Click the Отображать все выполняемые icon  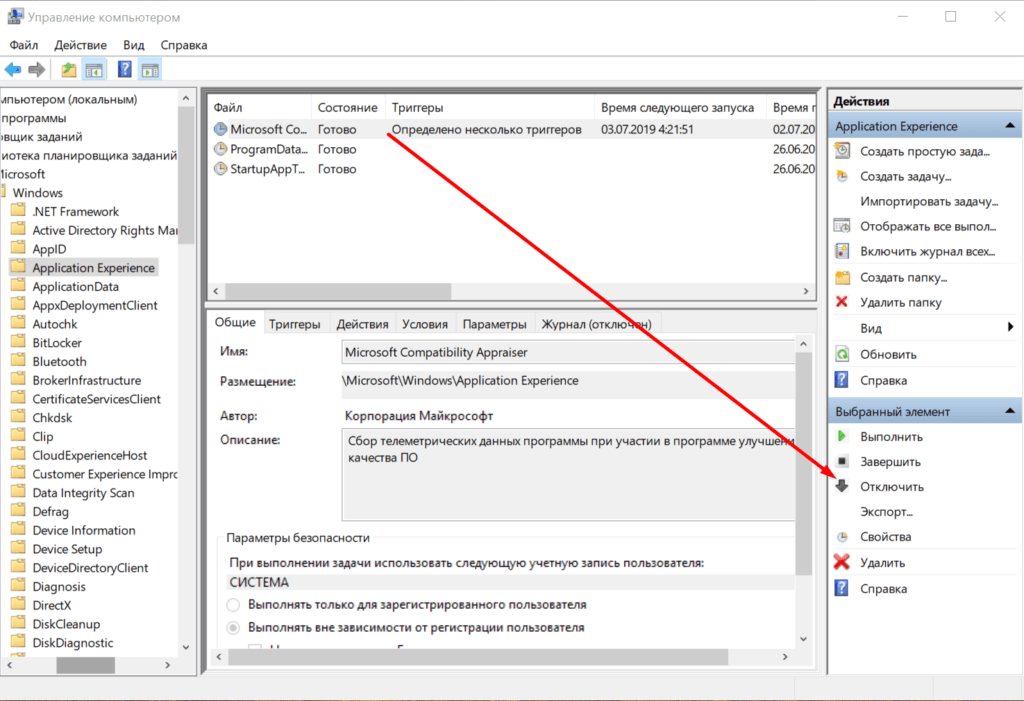click(842, 226)
